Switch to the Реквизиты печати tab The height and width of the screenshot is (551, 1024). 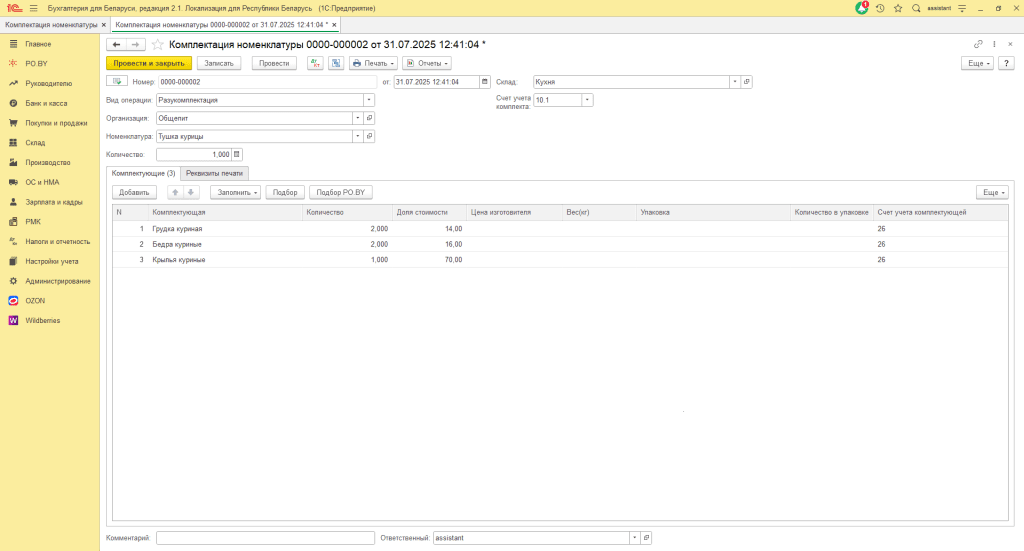click(214, 174)
